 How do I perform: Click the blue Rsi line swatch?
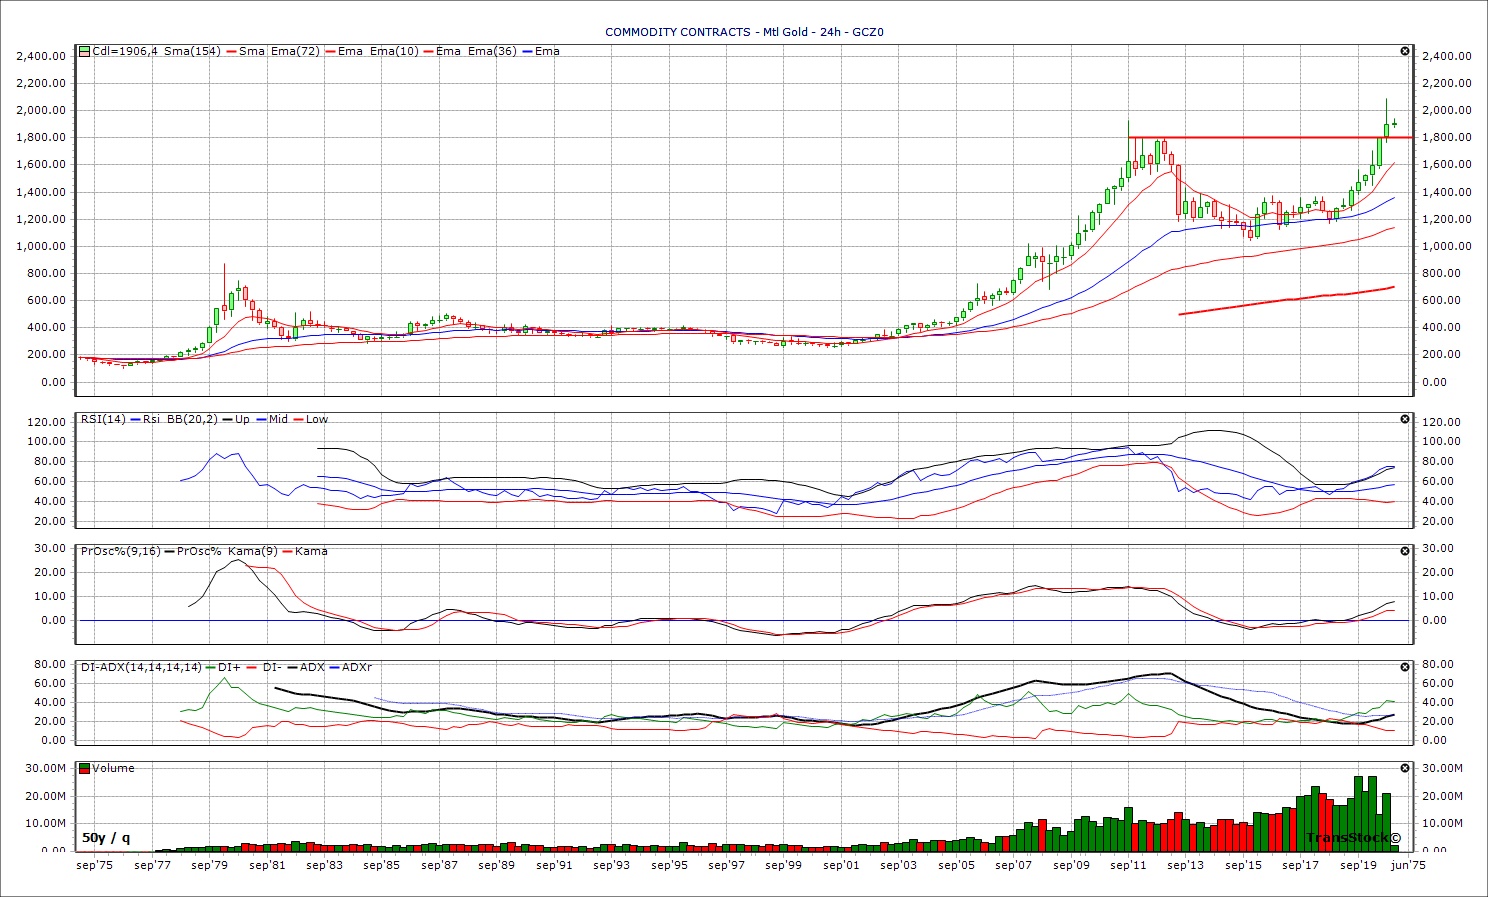coord(136,419)
